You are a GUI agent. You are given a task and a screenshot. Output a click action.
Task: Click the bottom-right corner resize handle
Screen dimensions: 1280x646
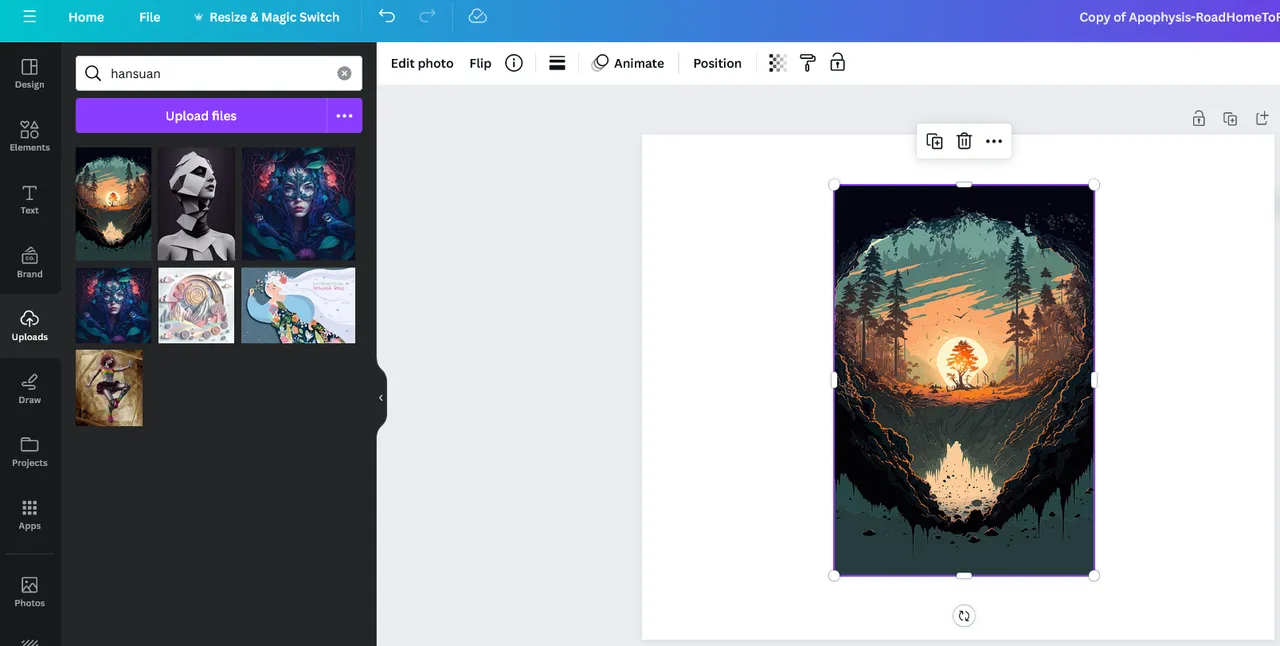click(1094, 575)
